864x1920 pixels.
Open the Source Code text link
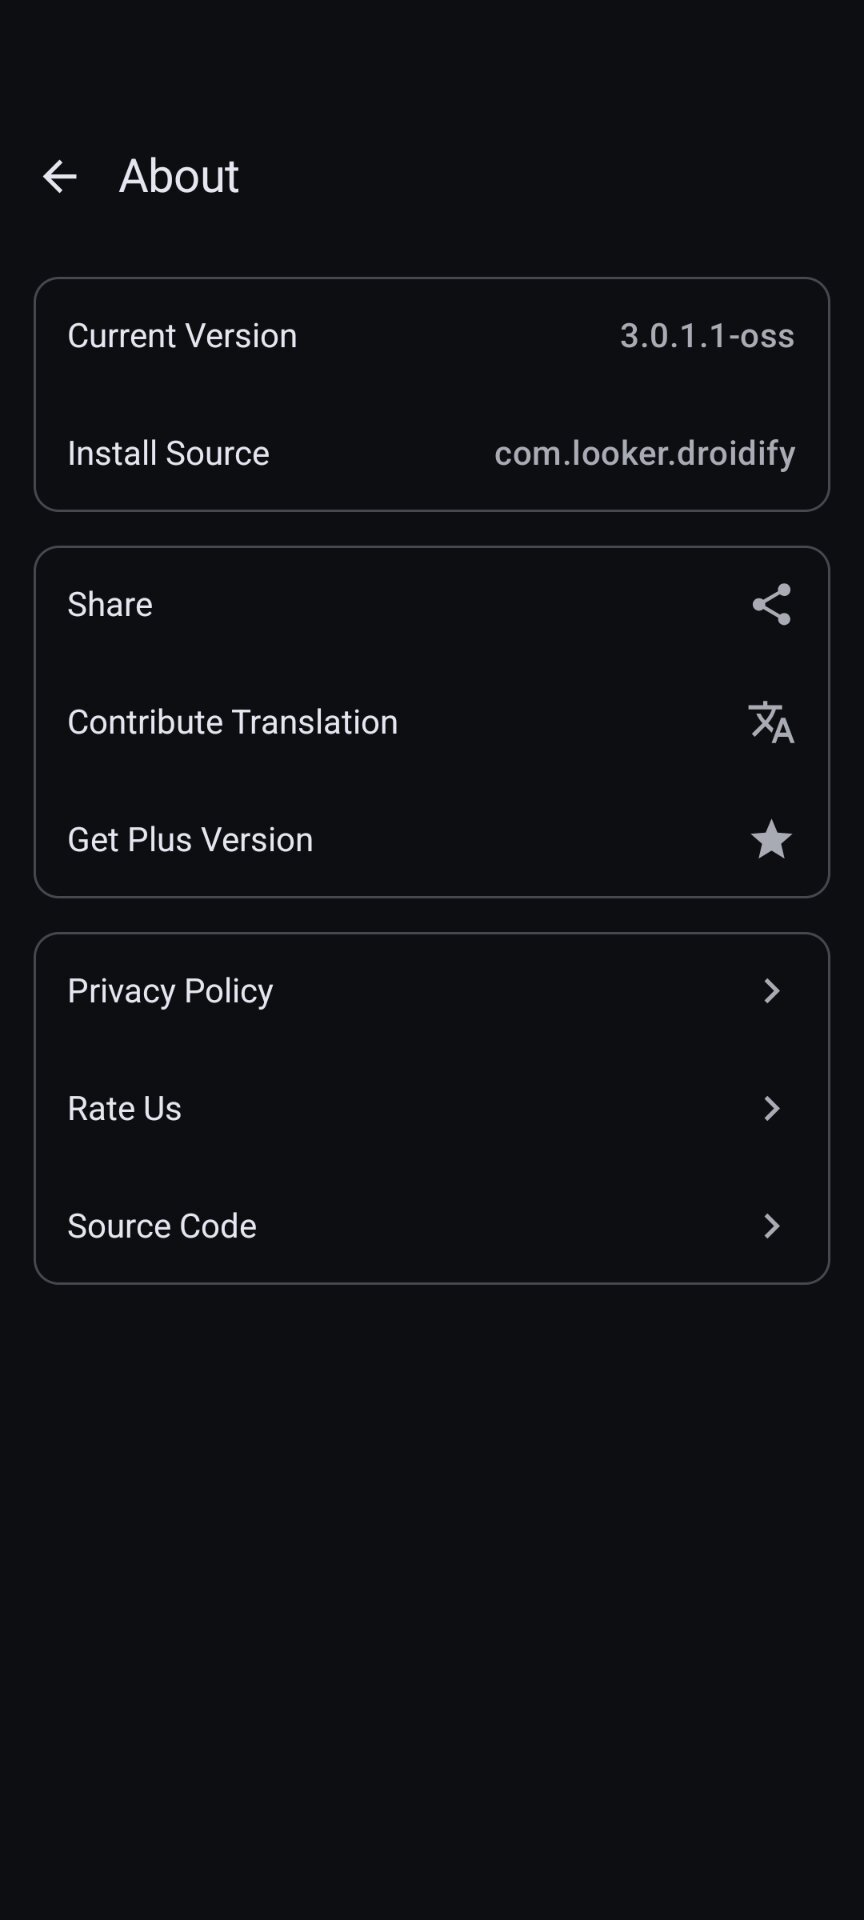[162, 1226]
